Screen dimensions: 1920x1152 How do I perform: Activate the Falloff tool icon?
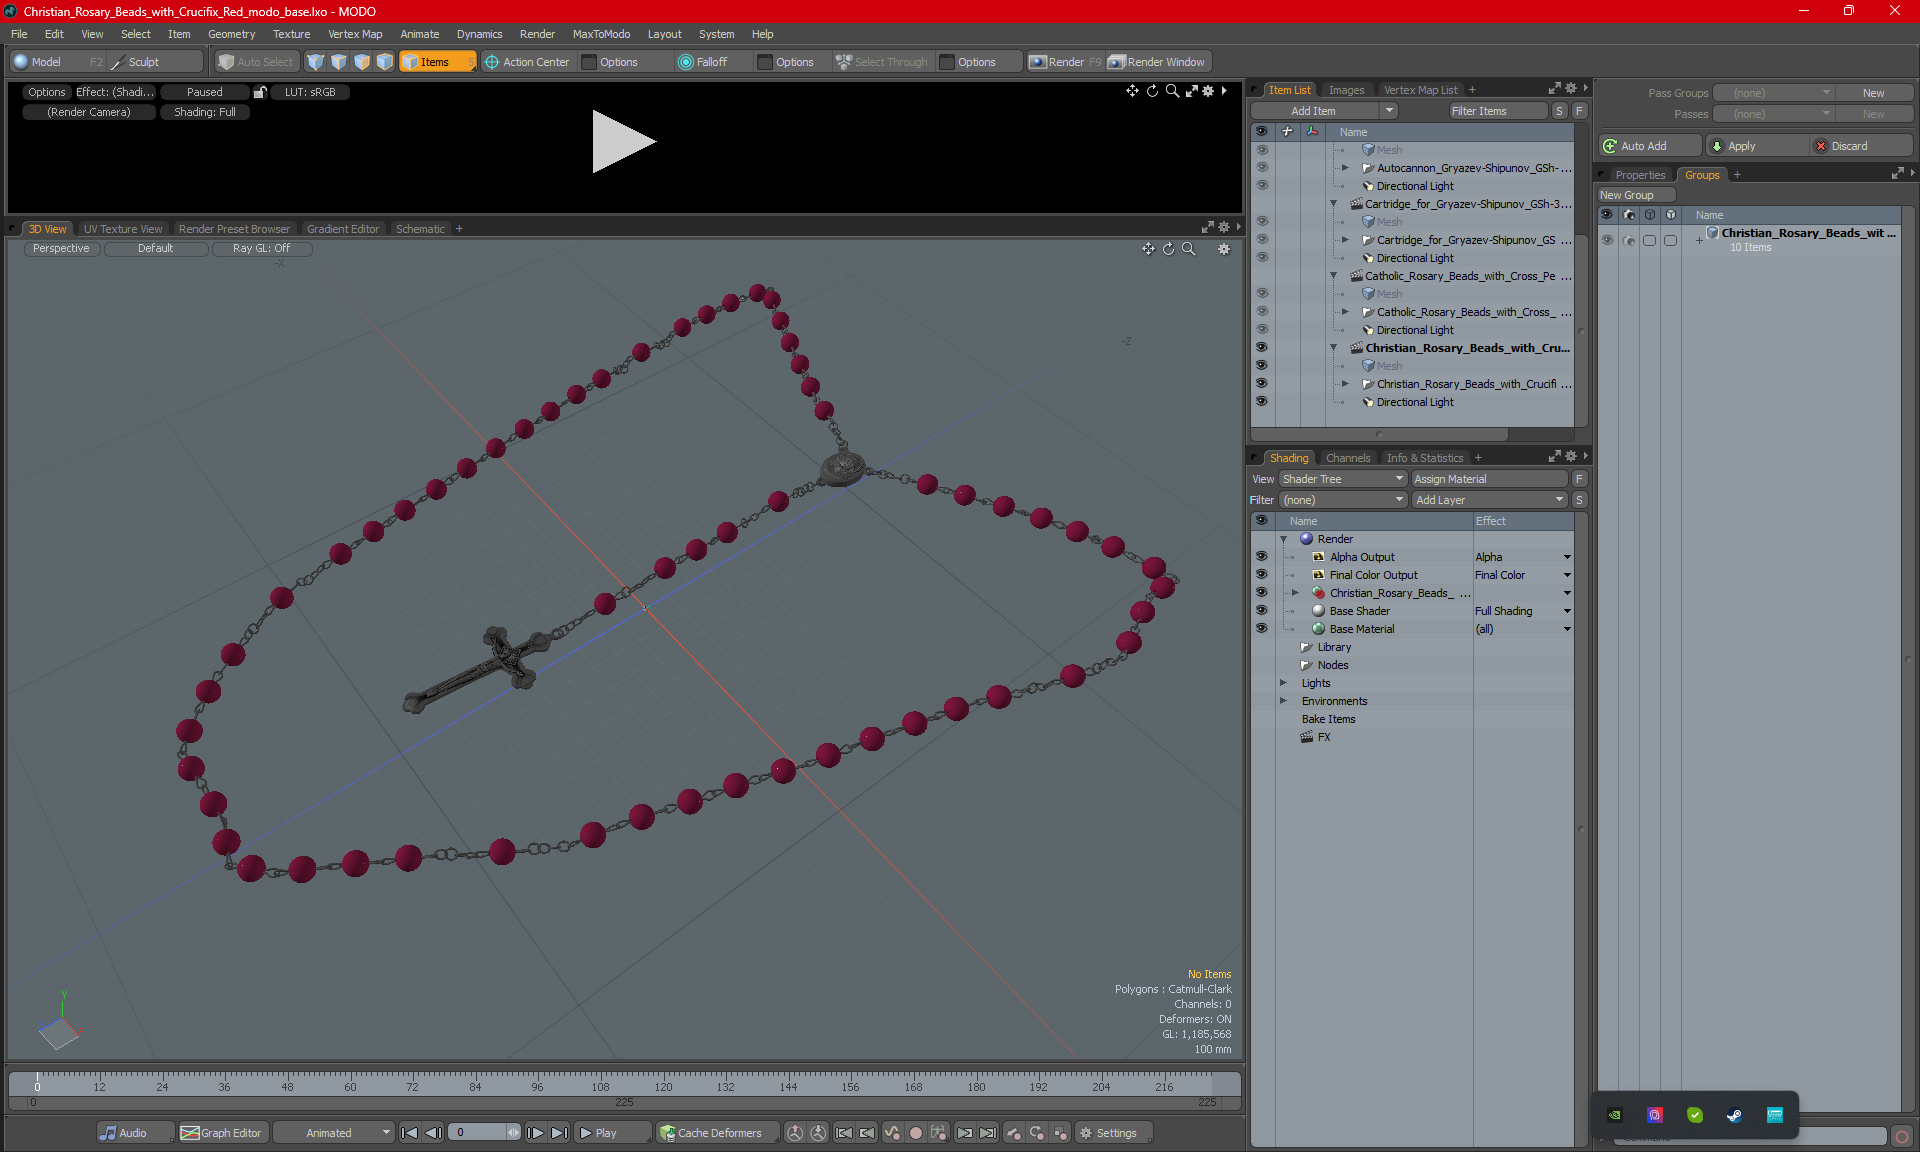tap(685, 62)
